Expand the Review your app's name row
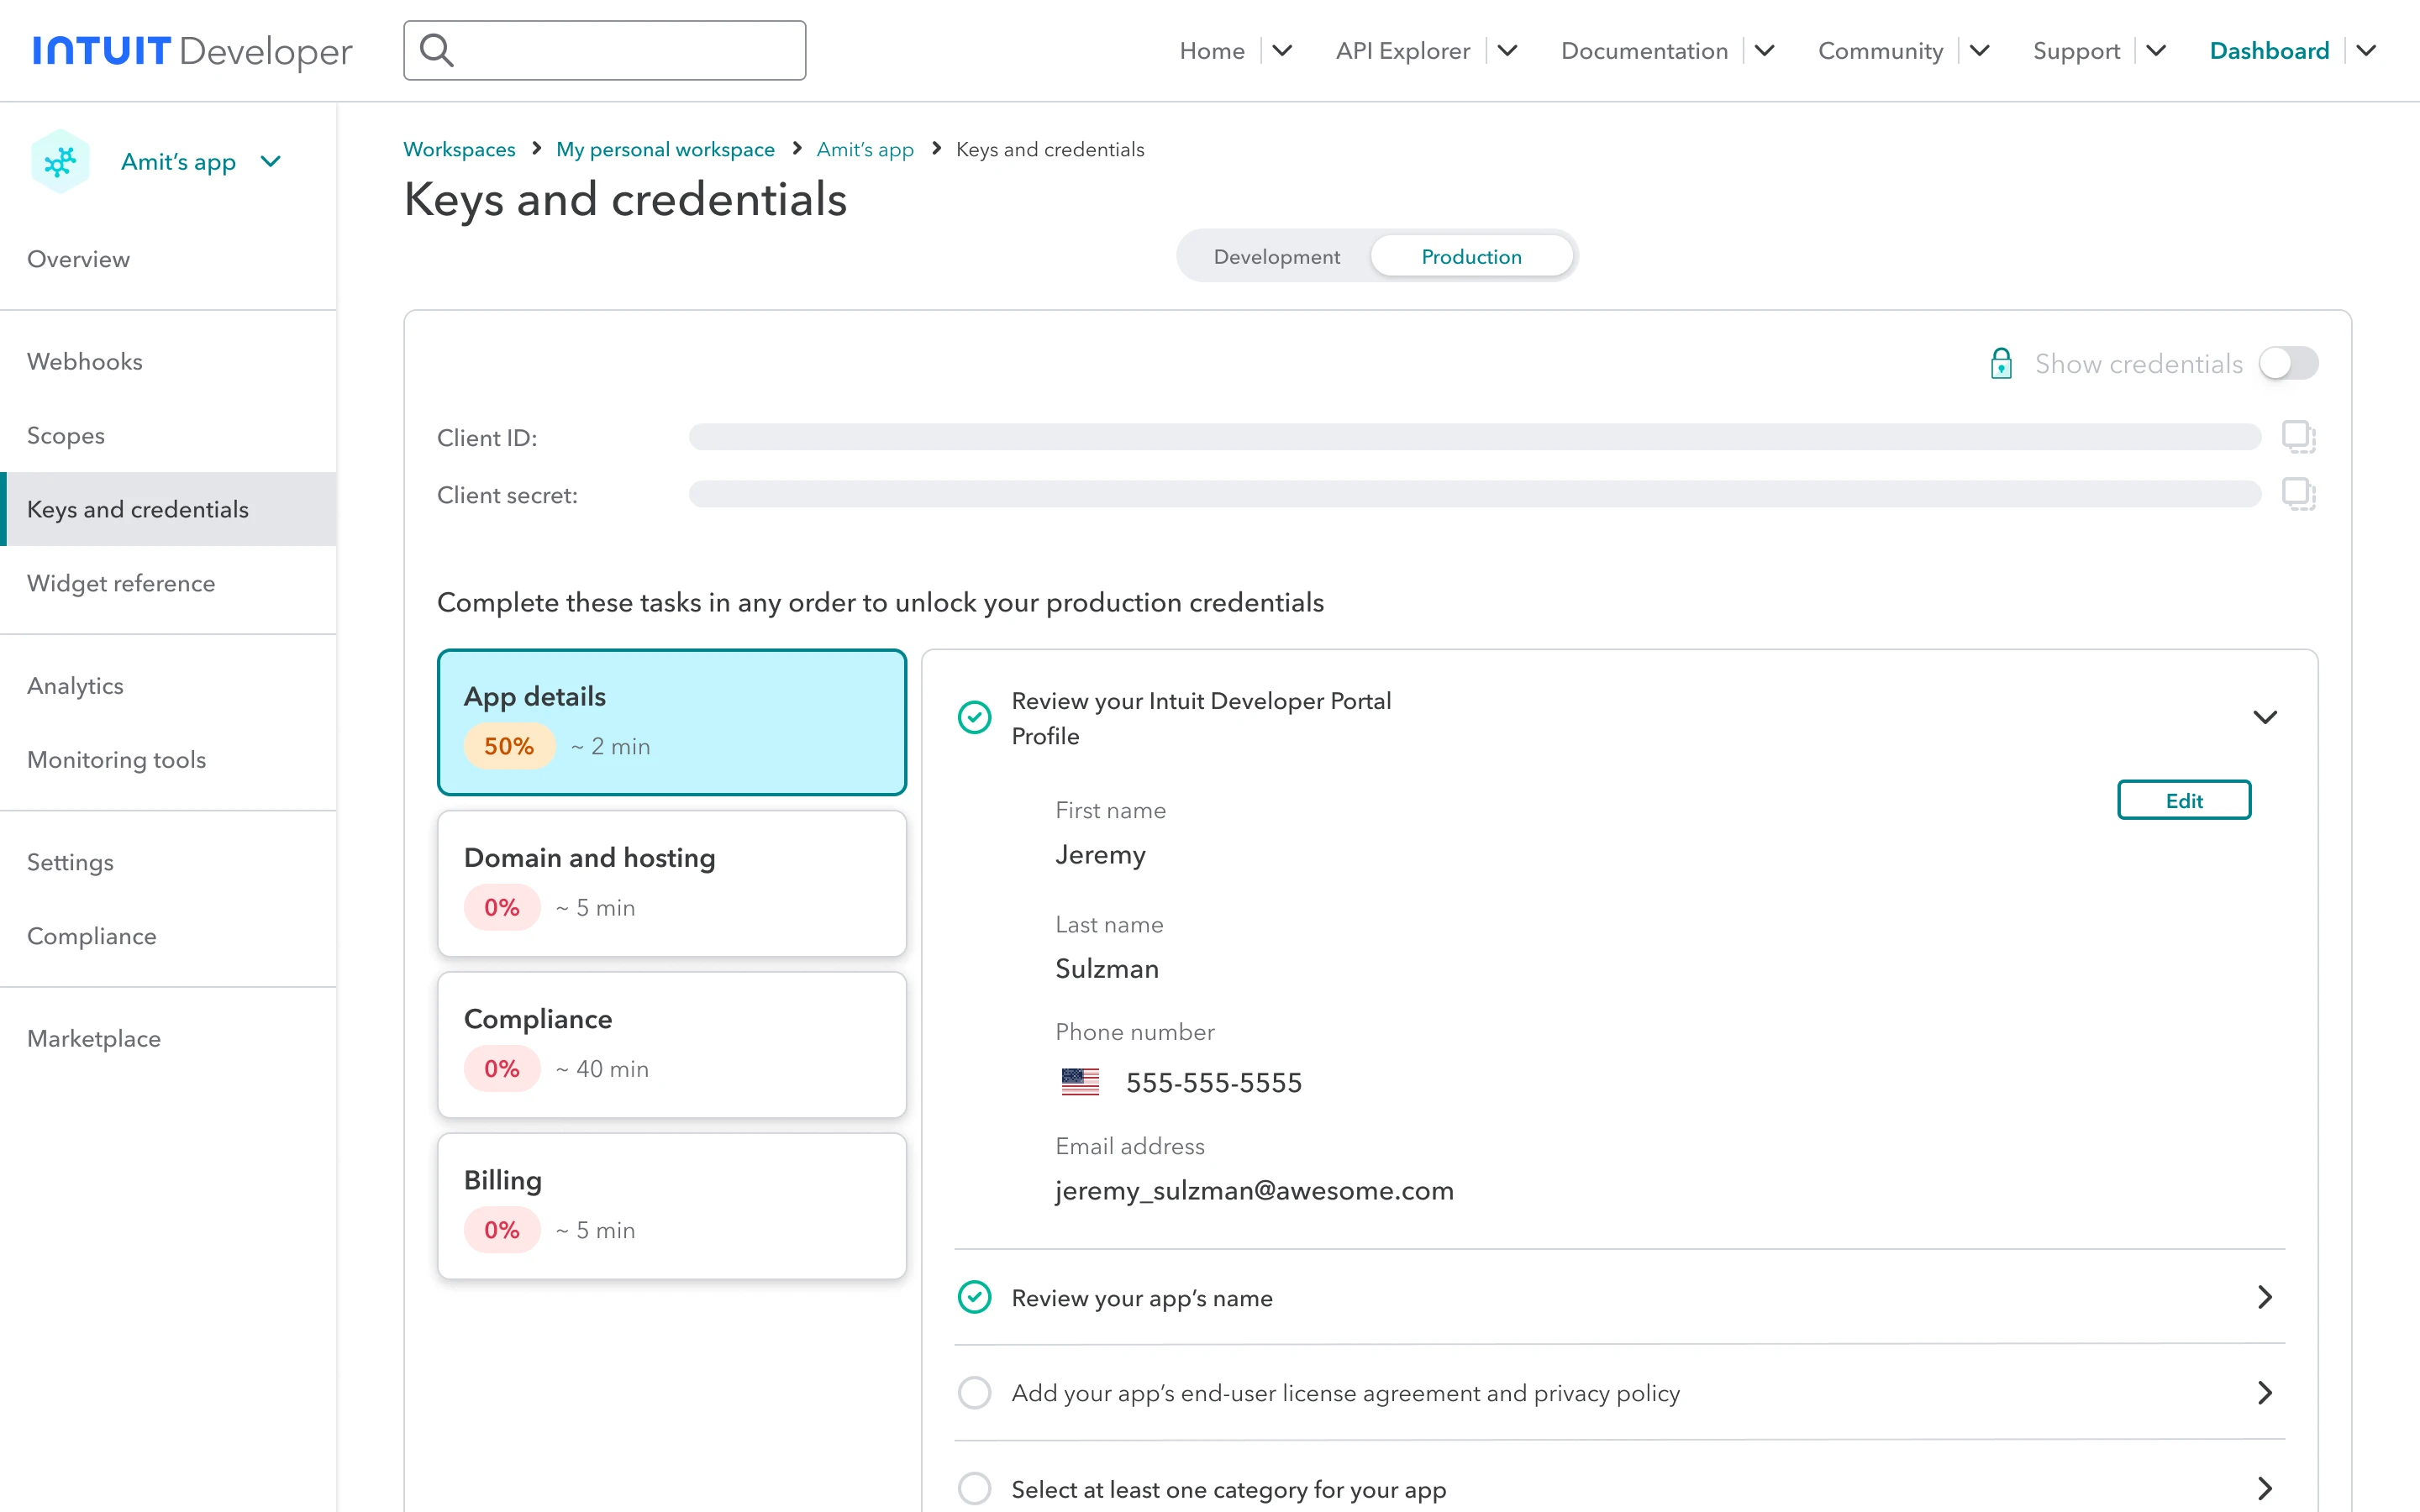Image resolution: width=2420 pixels, height=1512 pixels. (x=2265, y=1297)
